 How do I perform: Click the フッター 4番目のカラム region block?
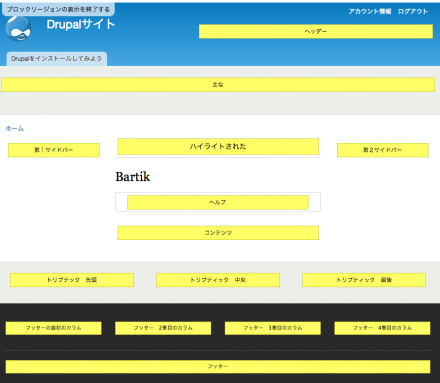pos(382,328)
